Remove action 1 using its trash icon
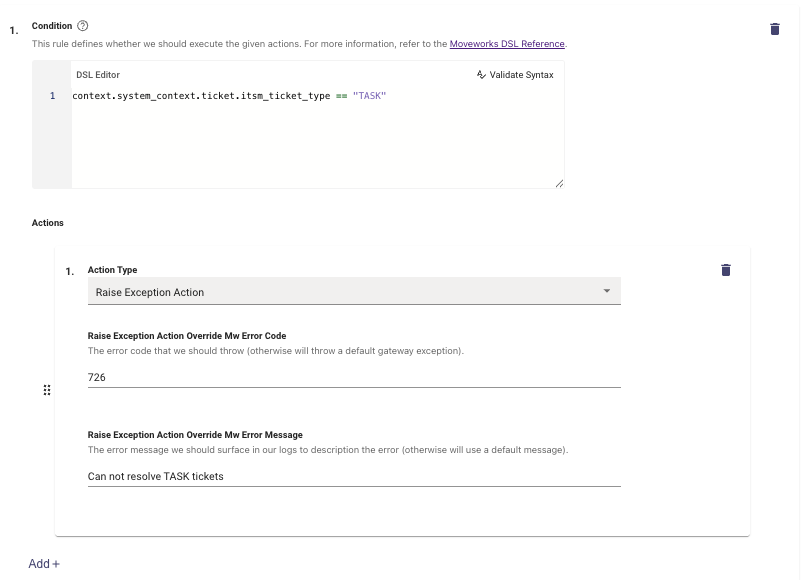The width and height of the screenshot is (803, 580). coord(726,270)
